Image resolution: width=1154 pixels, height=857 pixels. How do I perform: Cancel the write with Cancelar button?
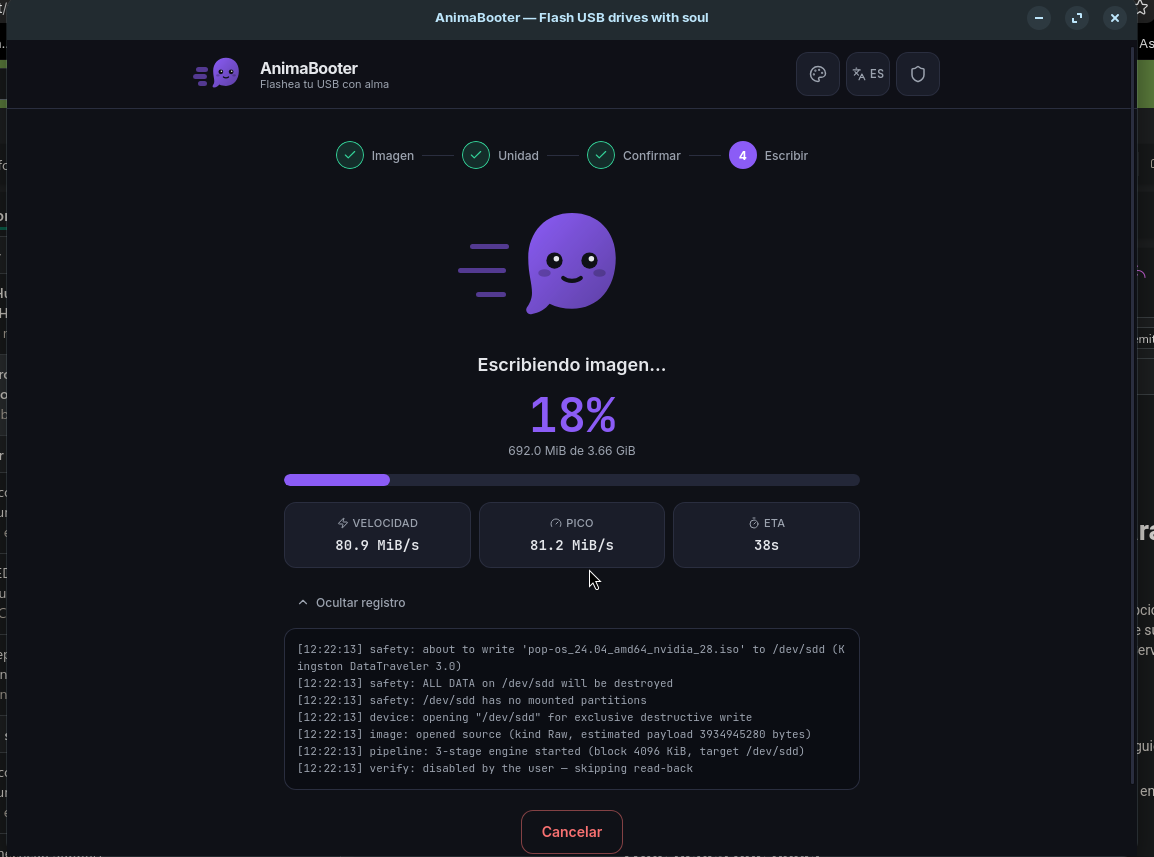(572, 832)
